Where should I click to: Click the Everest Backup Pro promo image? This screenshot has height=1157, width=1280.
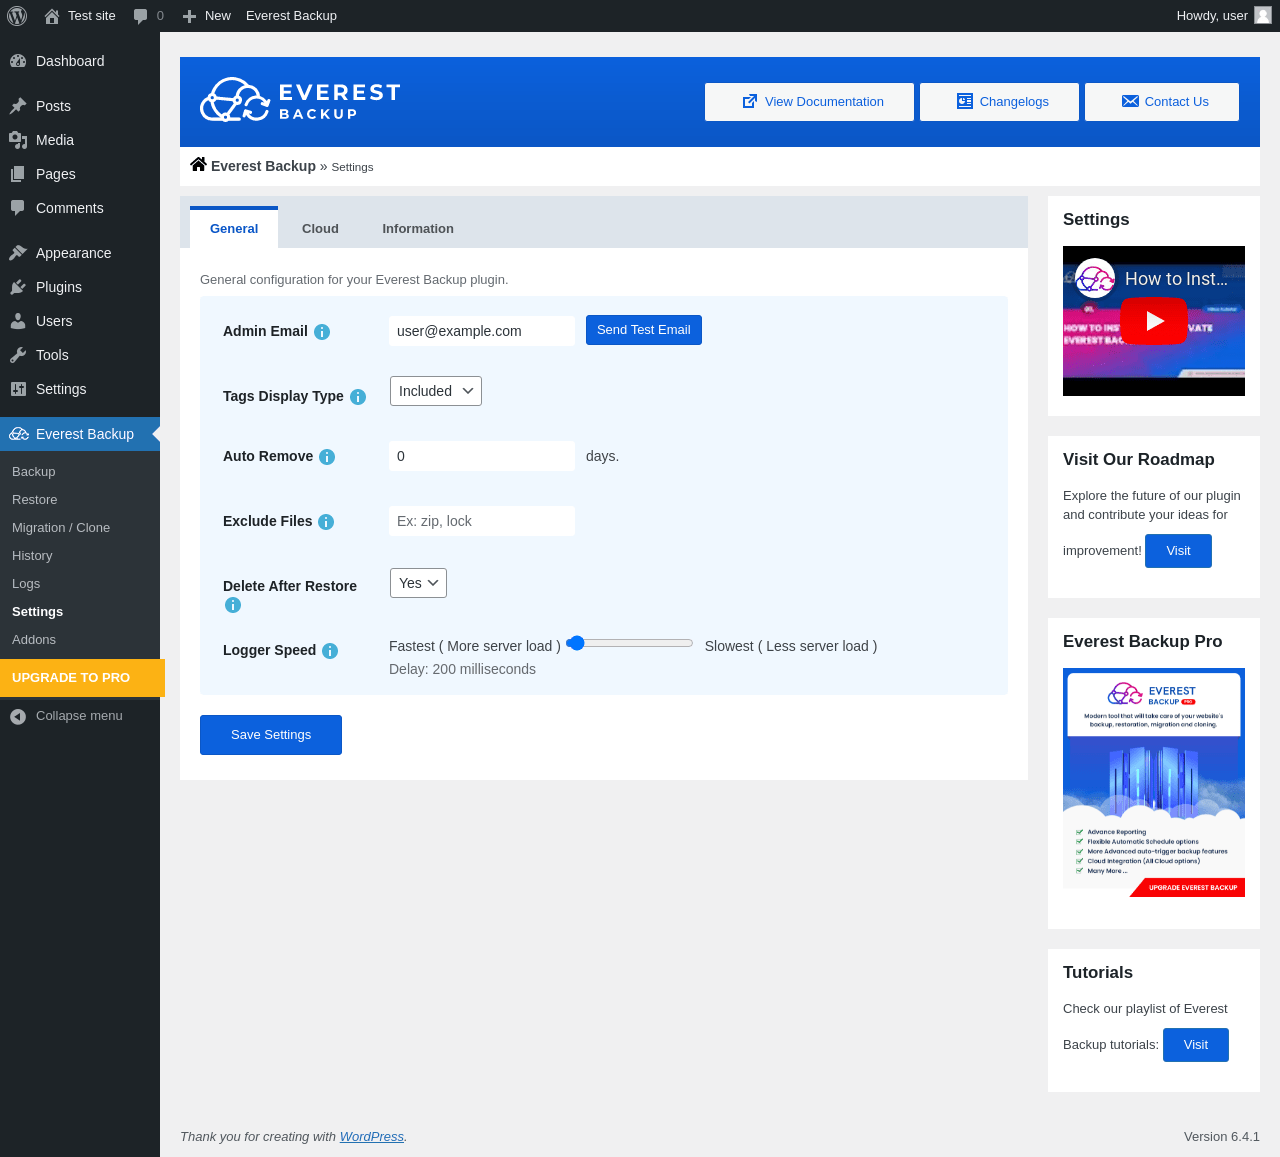pos(1154,783)
